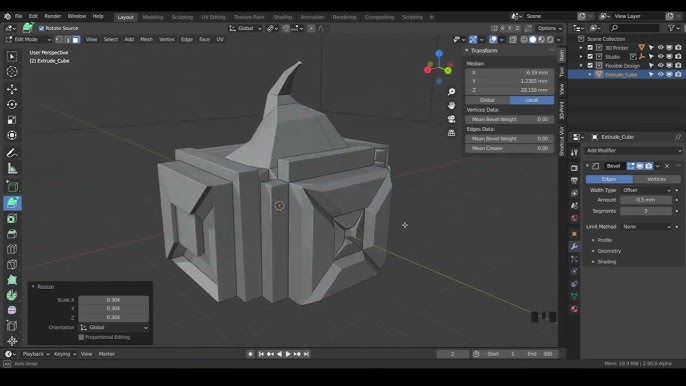Open the Width Type Offset dropdown
This screenshot has height=386, width=686.
click(x=646, y=190)
